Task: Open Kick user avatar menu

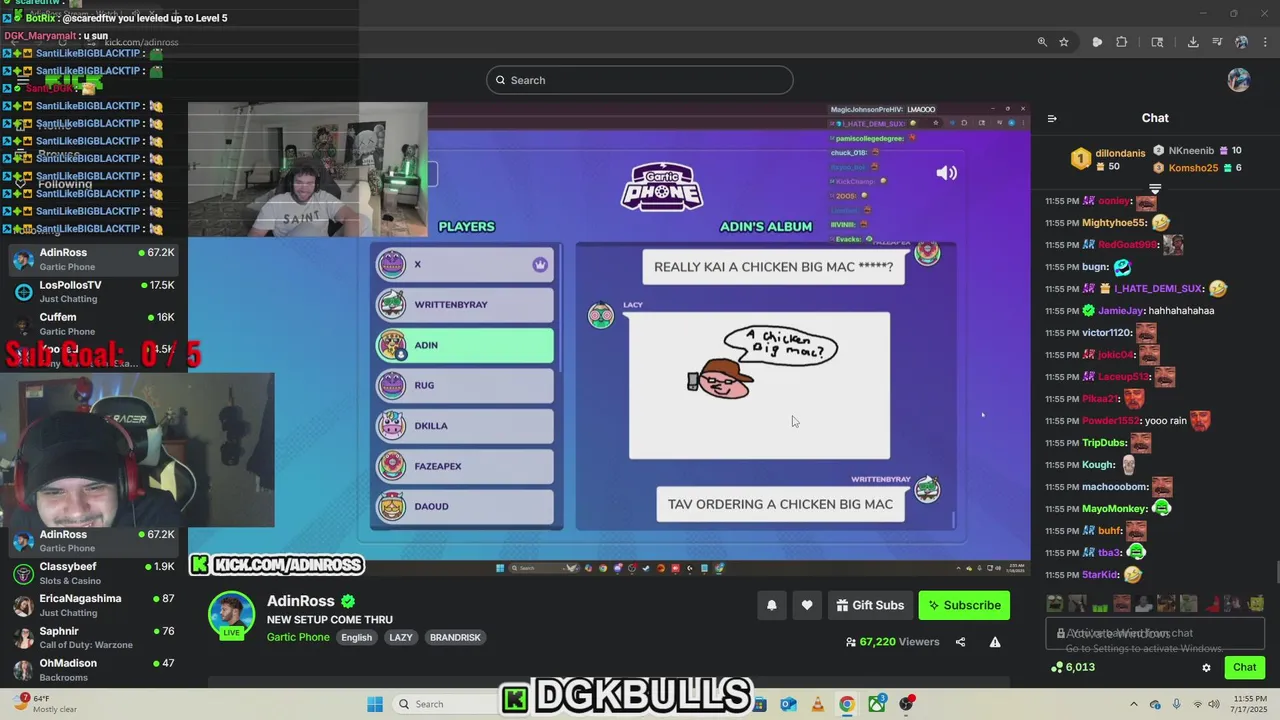Action: point(1238,80)
